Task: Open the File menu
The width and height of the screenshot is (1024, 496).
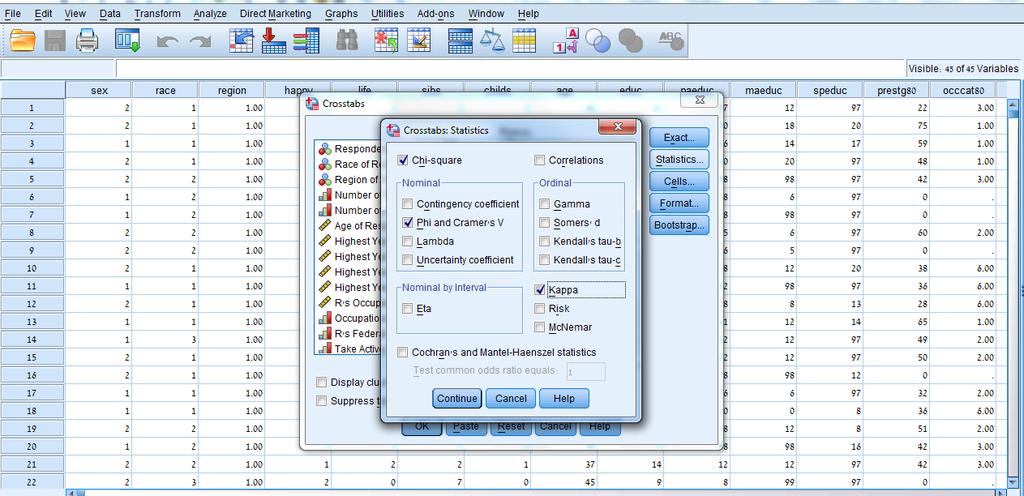Action: (12, 13)
